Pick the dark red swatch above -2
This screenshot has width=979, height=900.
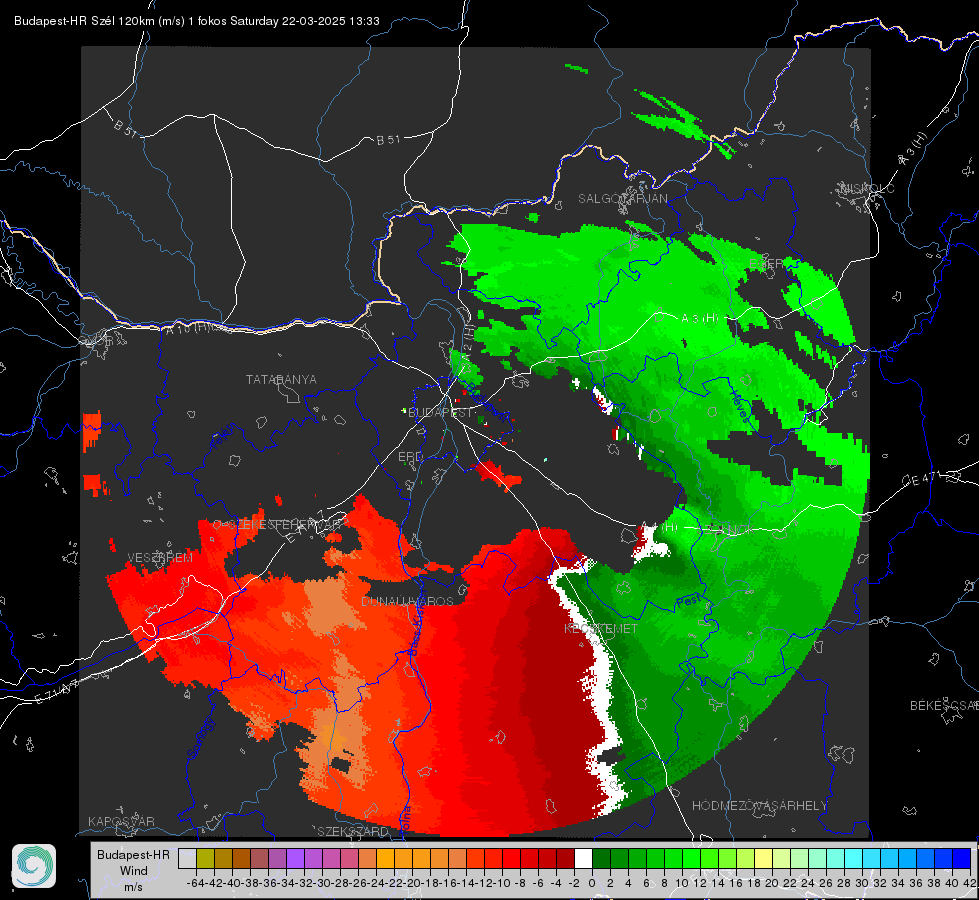565,859
